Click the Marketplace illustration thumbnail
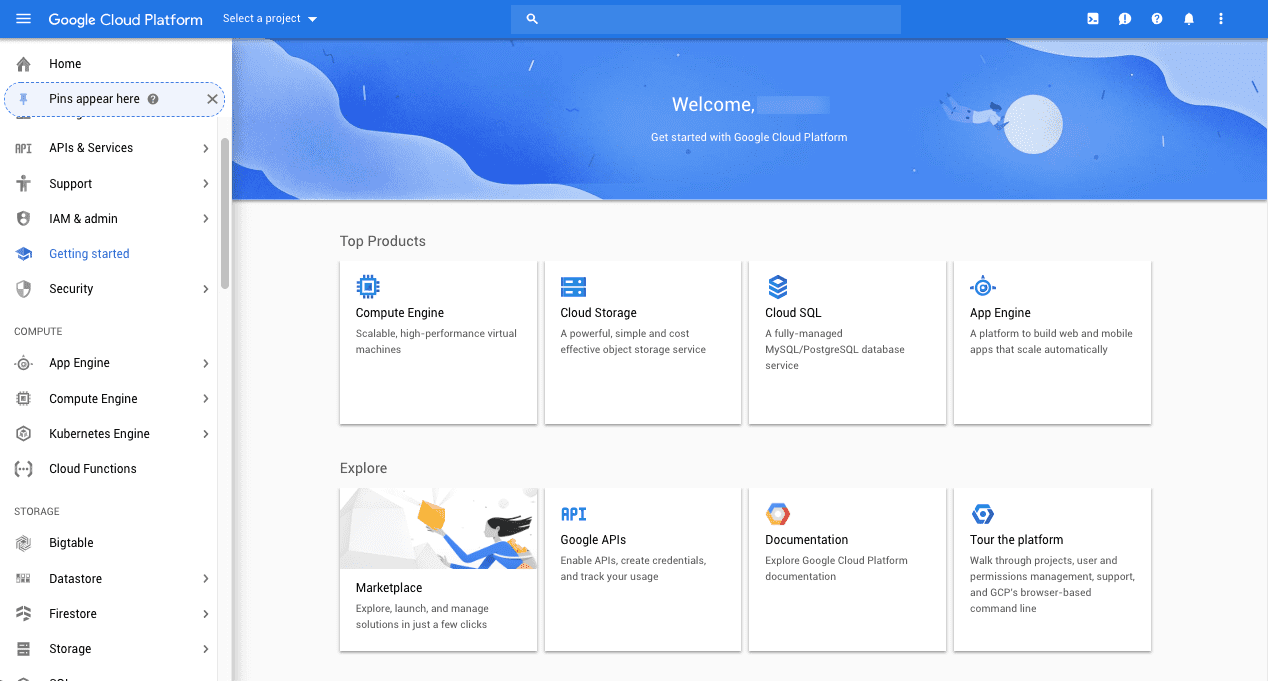1268x681 pixels. [x=438, y=529]
